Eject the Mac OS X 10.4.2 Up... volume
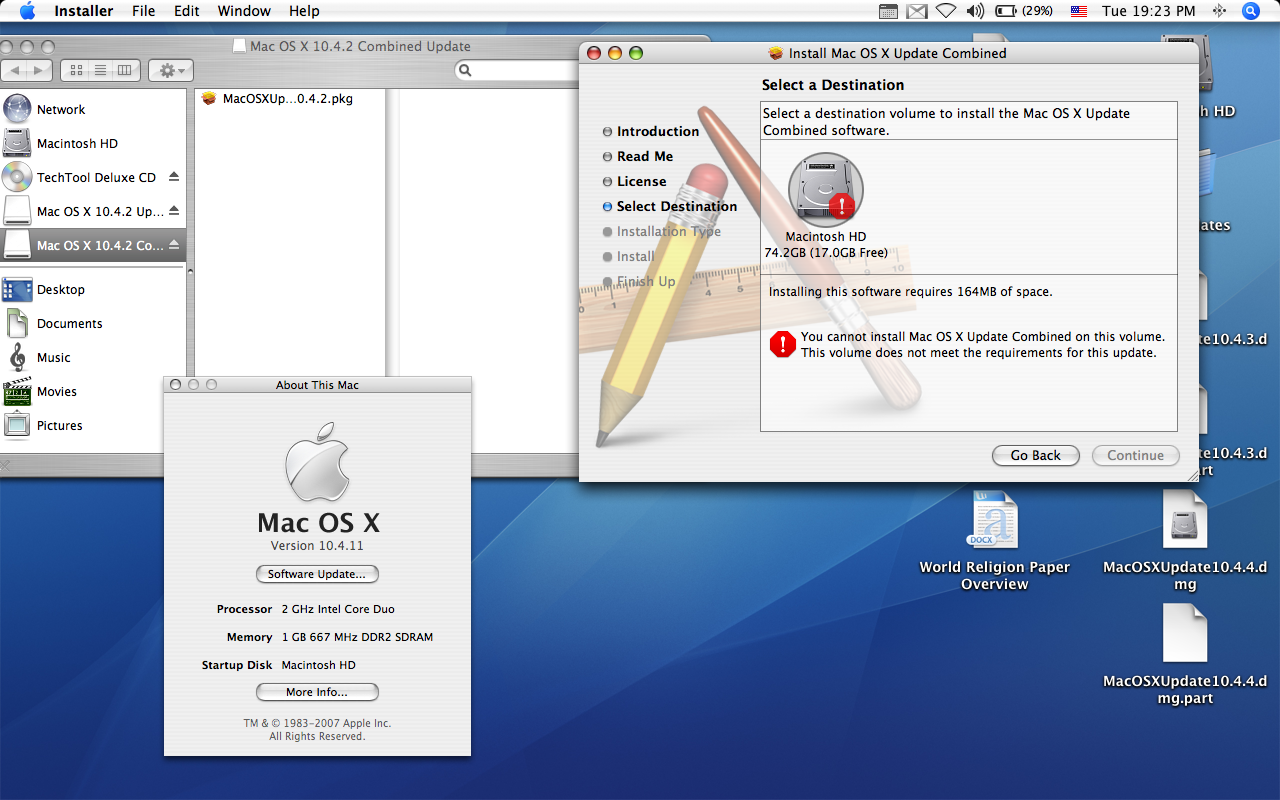This screenshot has width=1280, height=800. pyautogui.click(x=174, y=211)
